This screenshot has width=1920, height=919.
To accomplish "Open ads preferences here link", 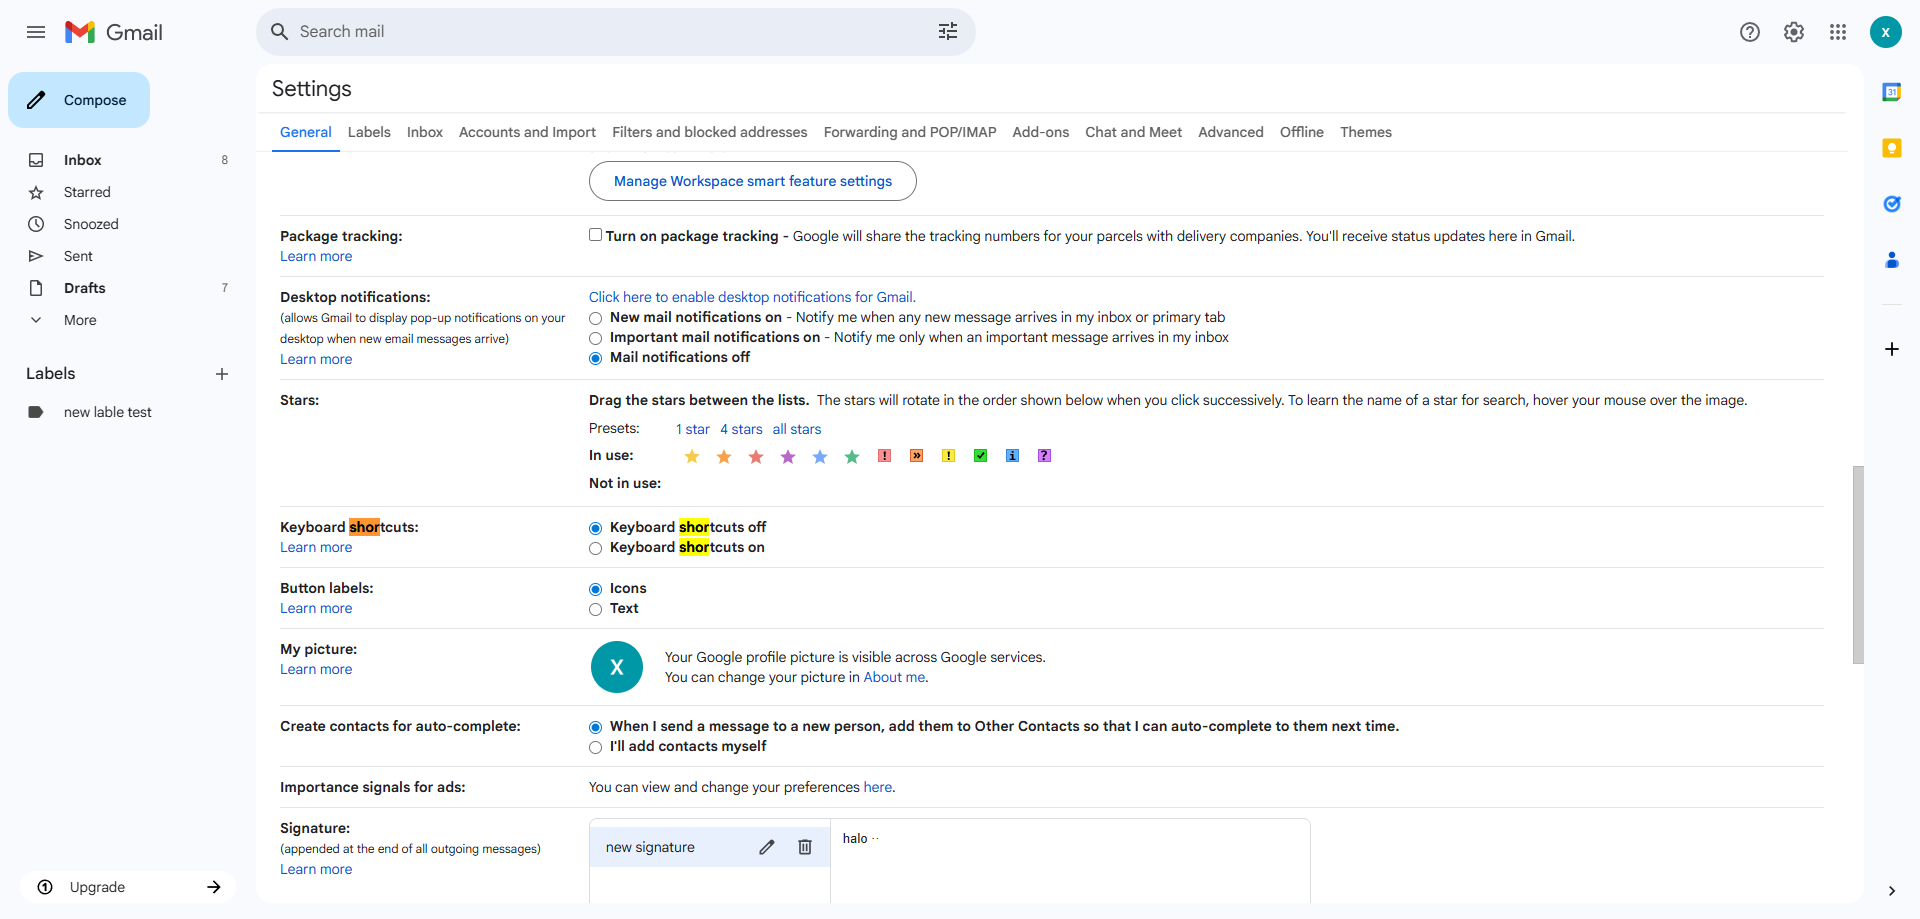I will pos(878,787).
